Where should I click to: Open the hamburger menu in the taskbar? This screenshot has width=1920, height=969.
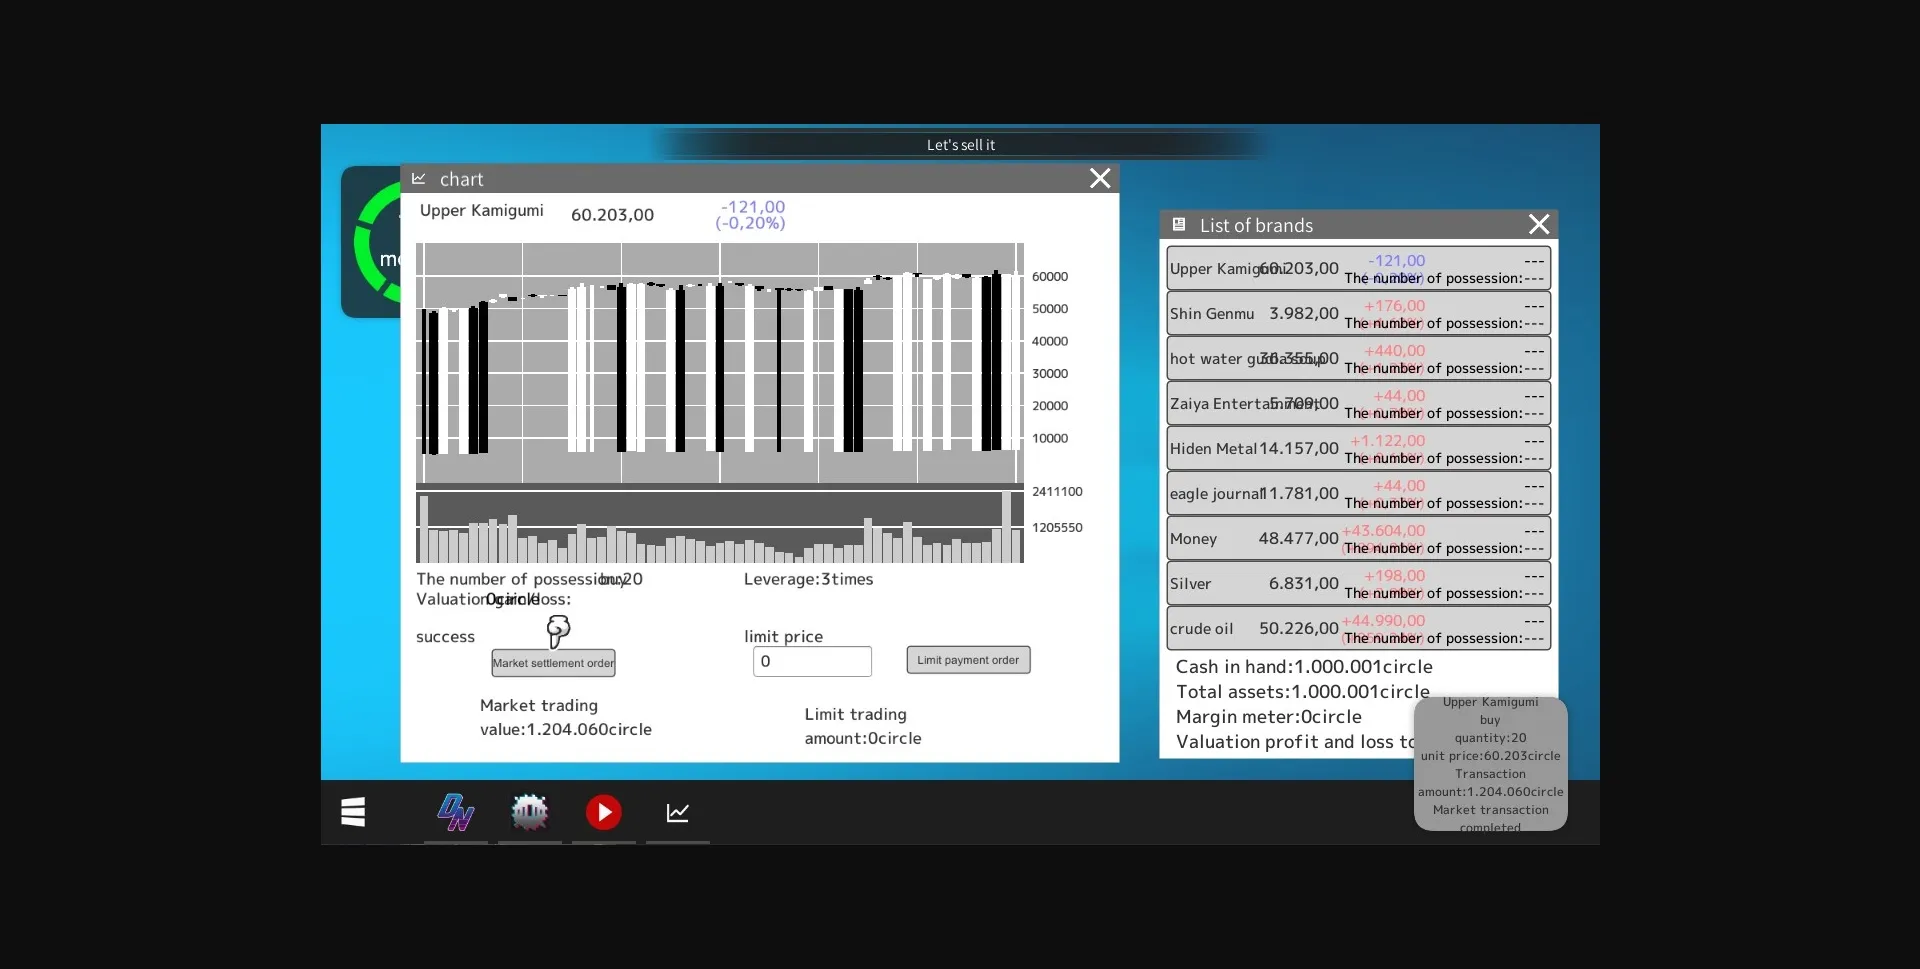tap(353, 812)
